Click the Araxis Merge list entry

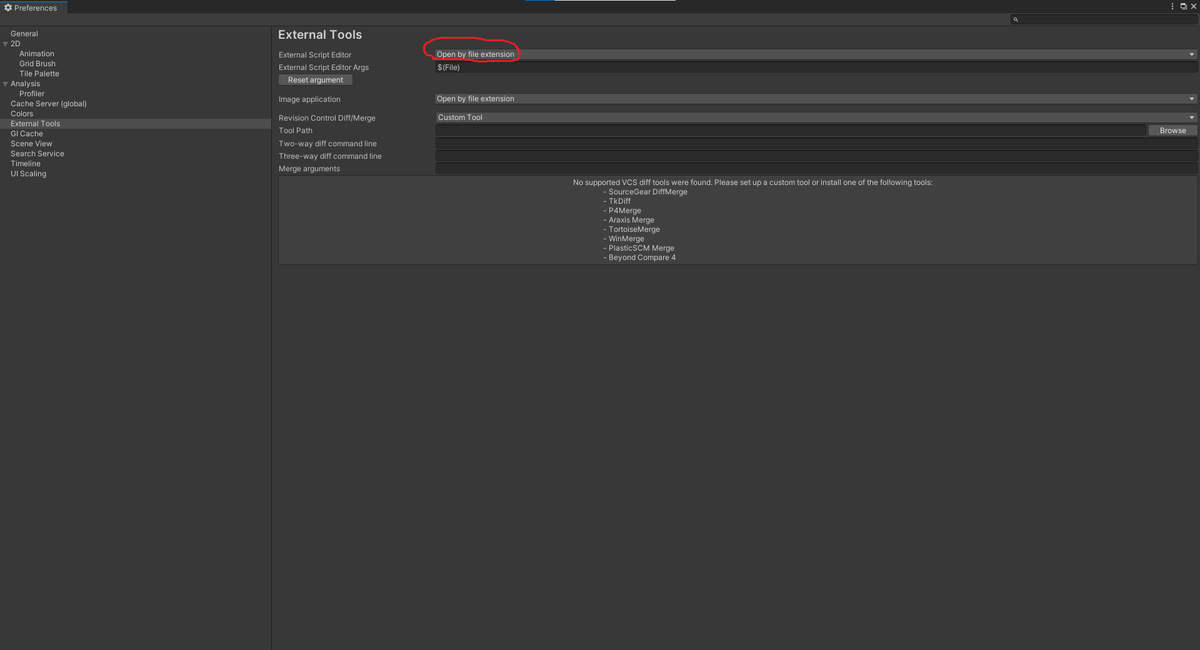[629, 220]
